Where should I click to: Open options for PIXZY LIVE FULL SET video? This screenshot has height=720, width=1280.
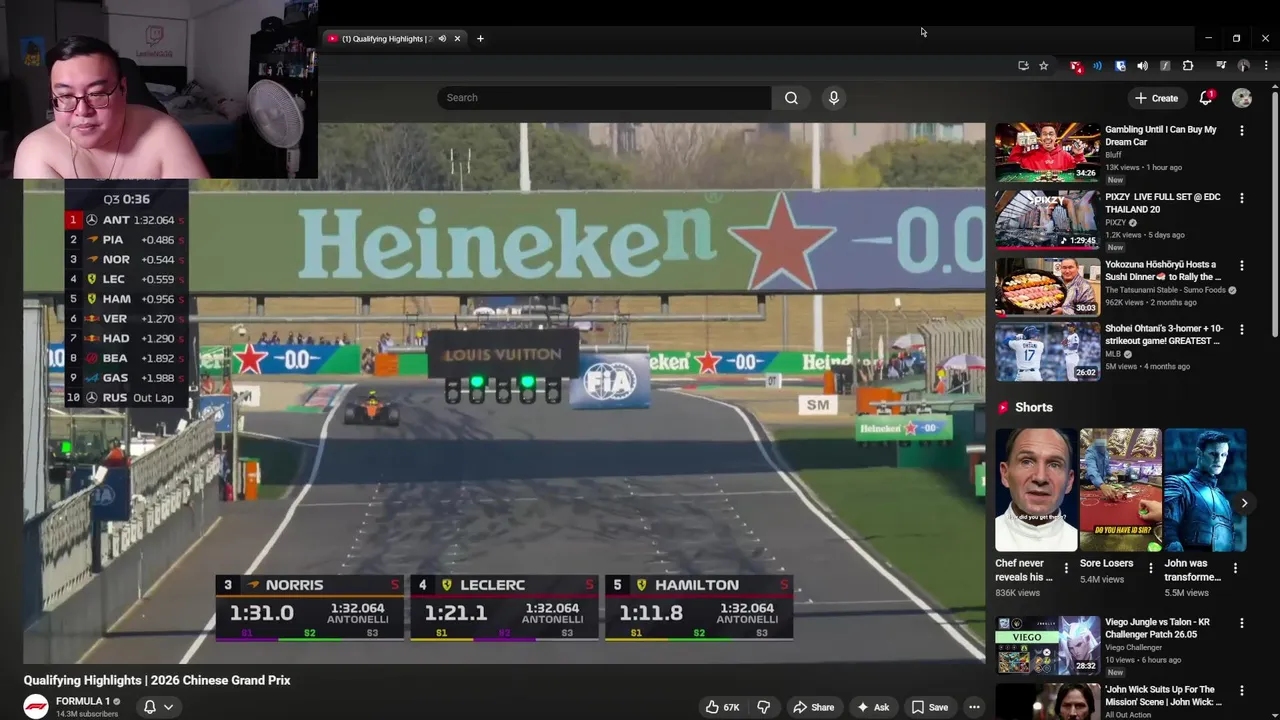click(1242, 198)
